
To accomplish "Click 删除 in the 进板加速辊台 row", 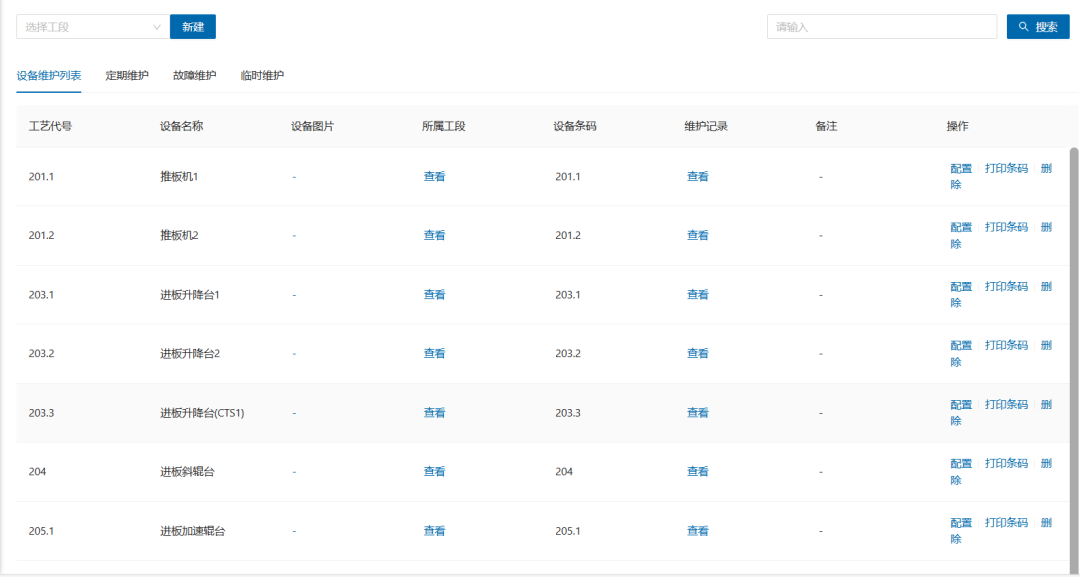I will click(x=1046, y=523).
